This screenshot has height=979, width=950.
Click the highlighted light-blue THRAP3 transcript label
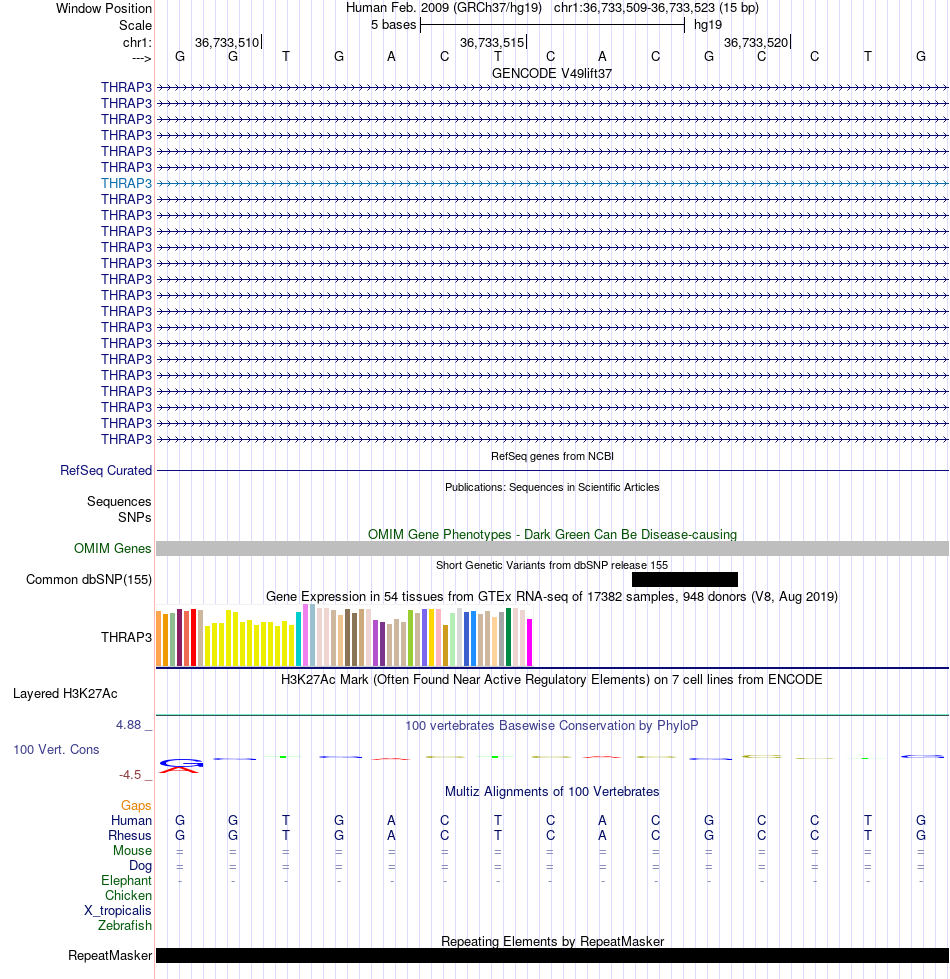coord(126,184)
